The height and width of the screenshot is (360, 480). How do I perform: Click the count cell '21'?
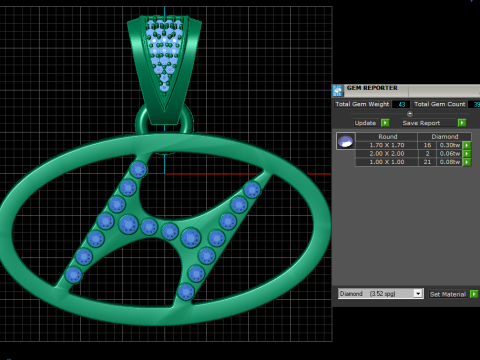point(427,162)
